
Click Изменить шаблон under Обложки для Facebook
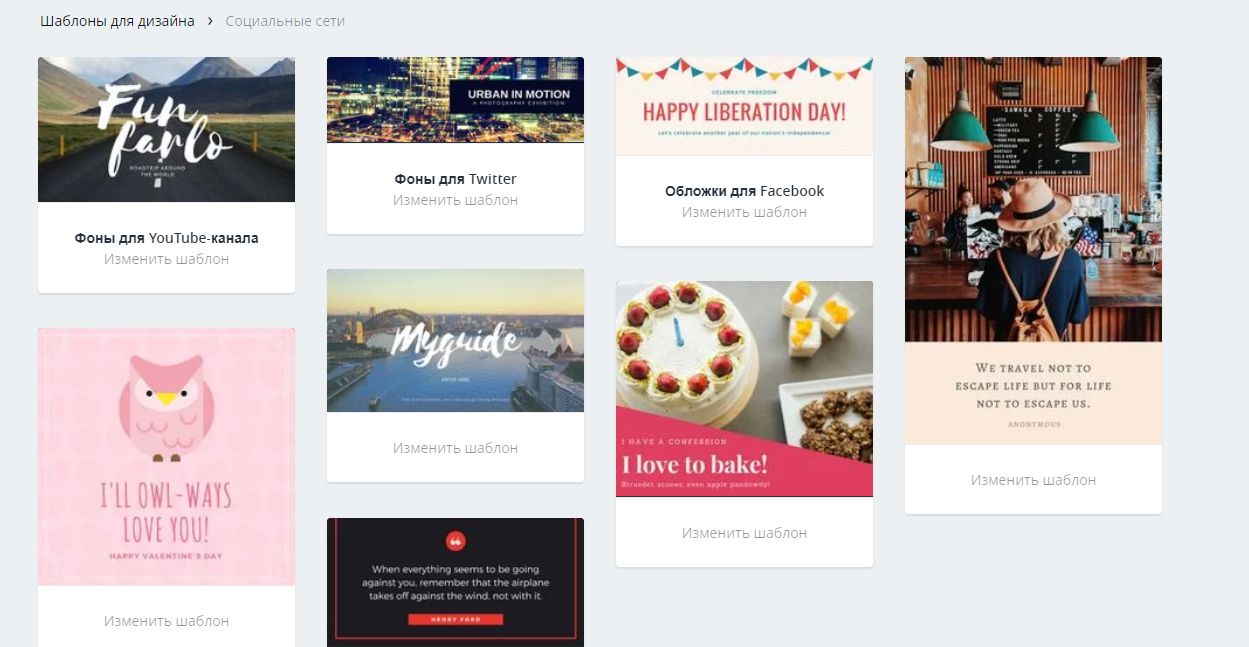point(744,212)
